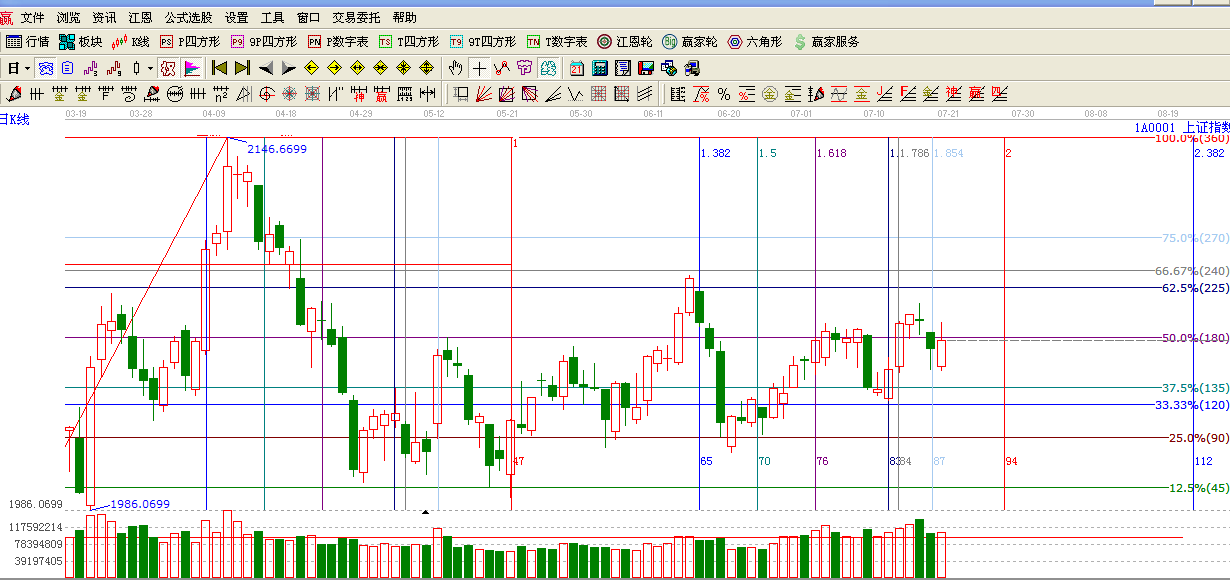Toggle the highlighted pink flag chart icon
This screenshot has width=1230, height=580.
click(x=192, y=68)
